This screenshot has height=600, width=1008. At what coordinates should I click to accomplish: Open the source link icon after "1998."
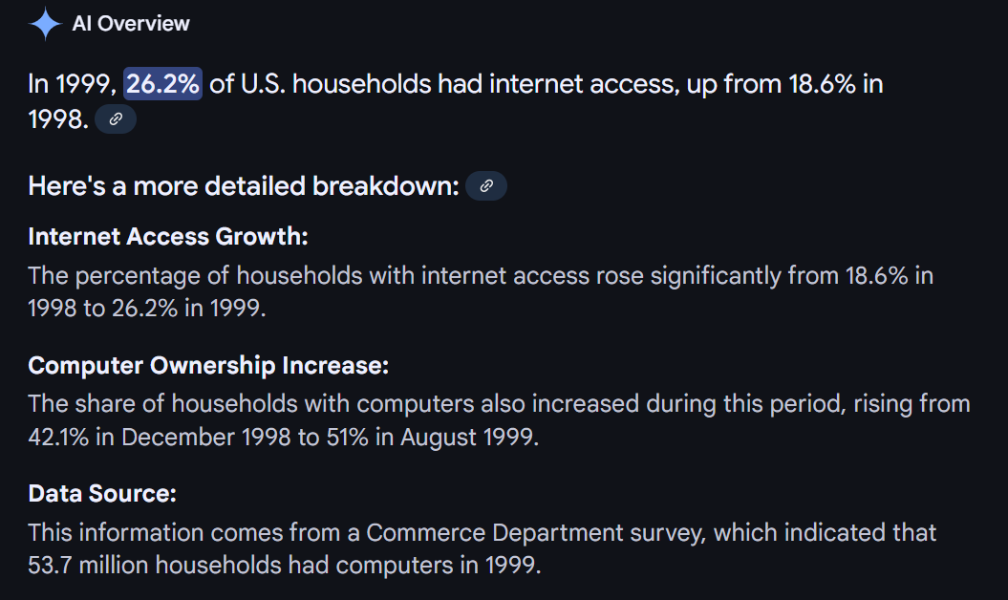click(x=116, y=120)
